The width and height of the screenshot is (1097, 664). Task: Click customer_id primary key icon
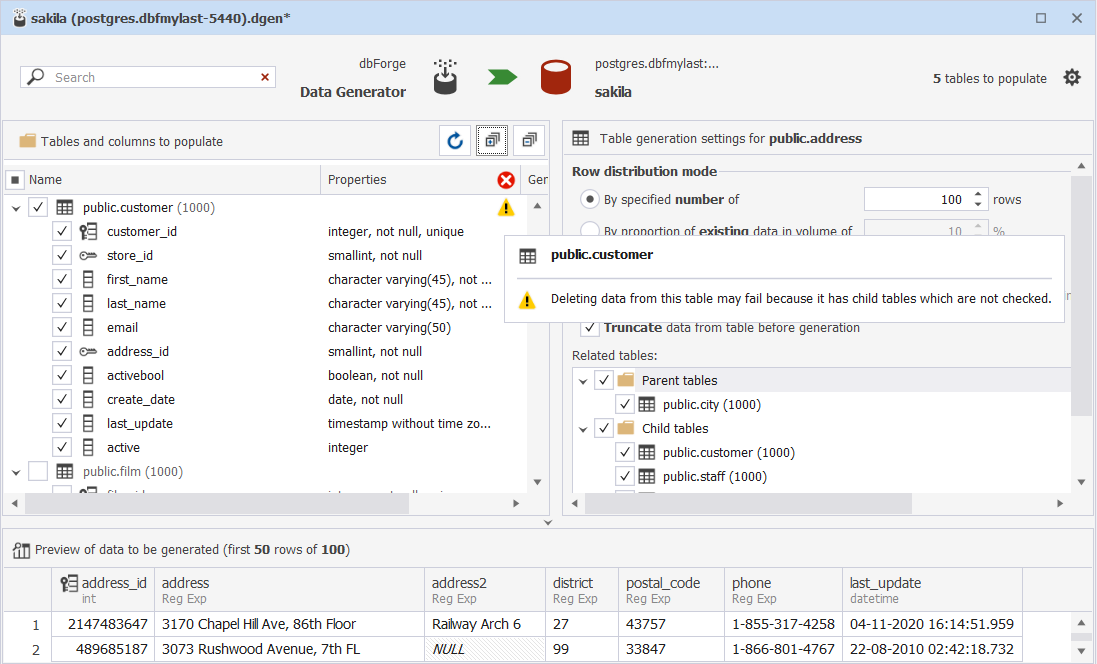point(88,232)
